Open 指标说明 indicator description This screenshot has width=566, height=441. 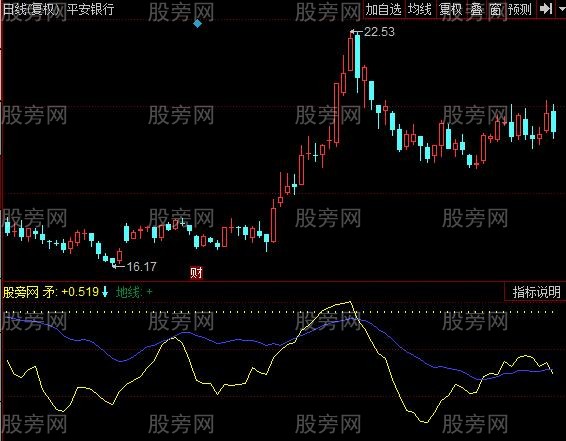click(x=536, y=292)
